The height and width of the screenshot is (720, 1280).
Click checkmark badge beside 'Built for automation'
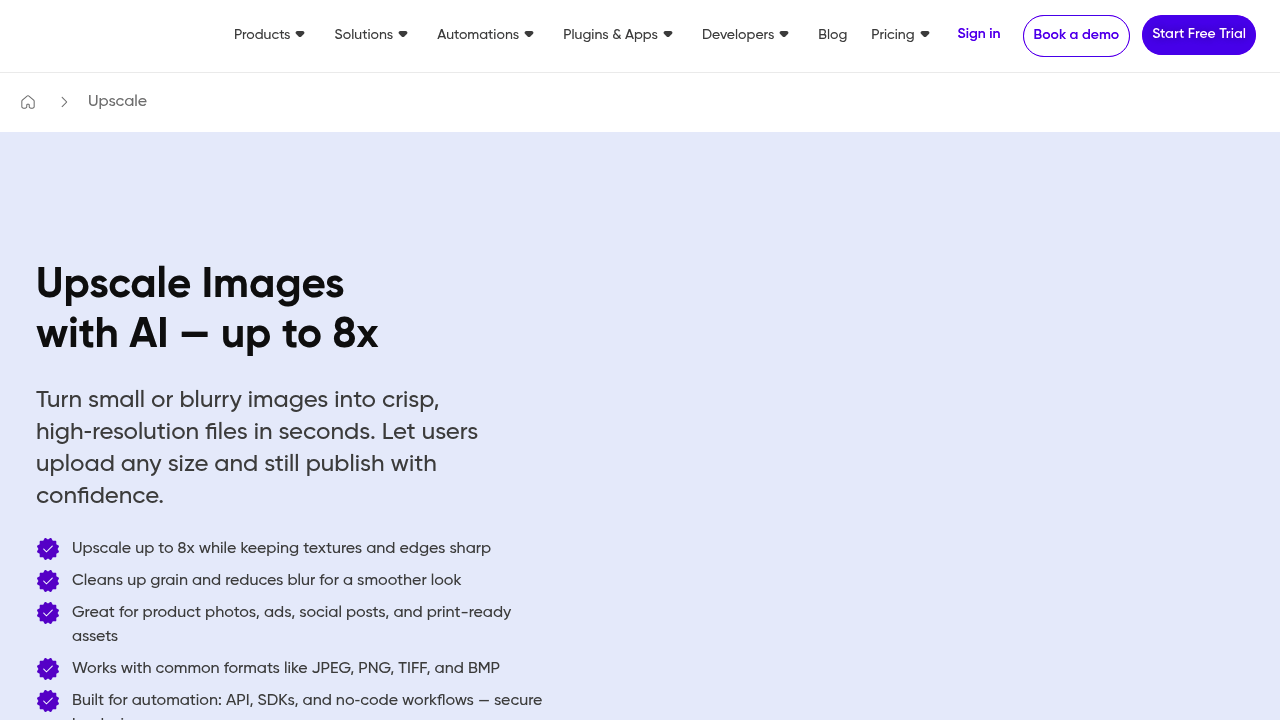tap(48, 701)
